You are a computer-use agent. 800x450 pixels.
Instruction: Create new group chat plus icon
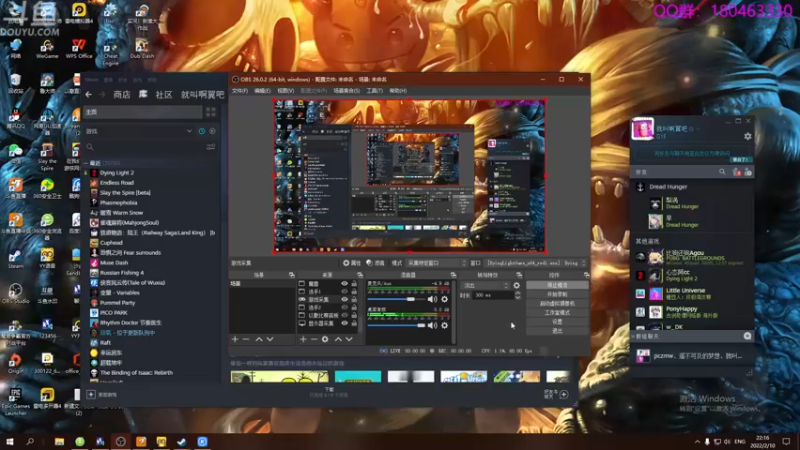pos(747,336)
